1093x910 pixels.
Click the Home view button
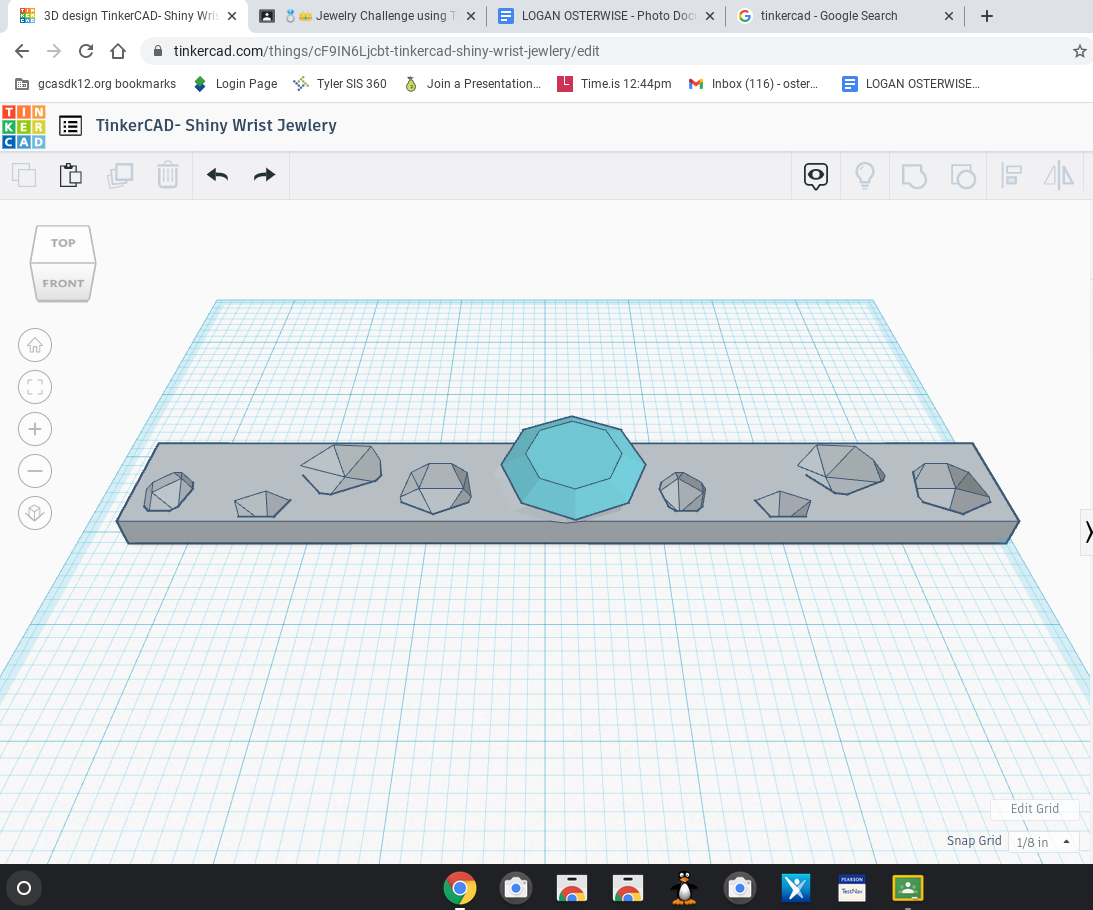(x=35, y=345)
